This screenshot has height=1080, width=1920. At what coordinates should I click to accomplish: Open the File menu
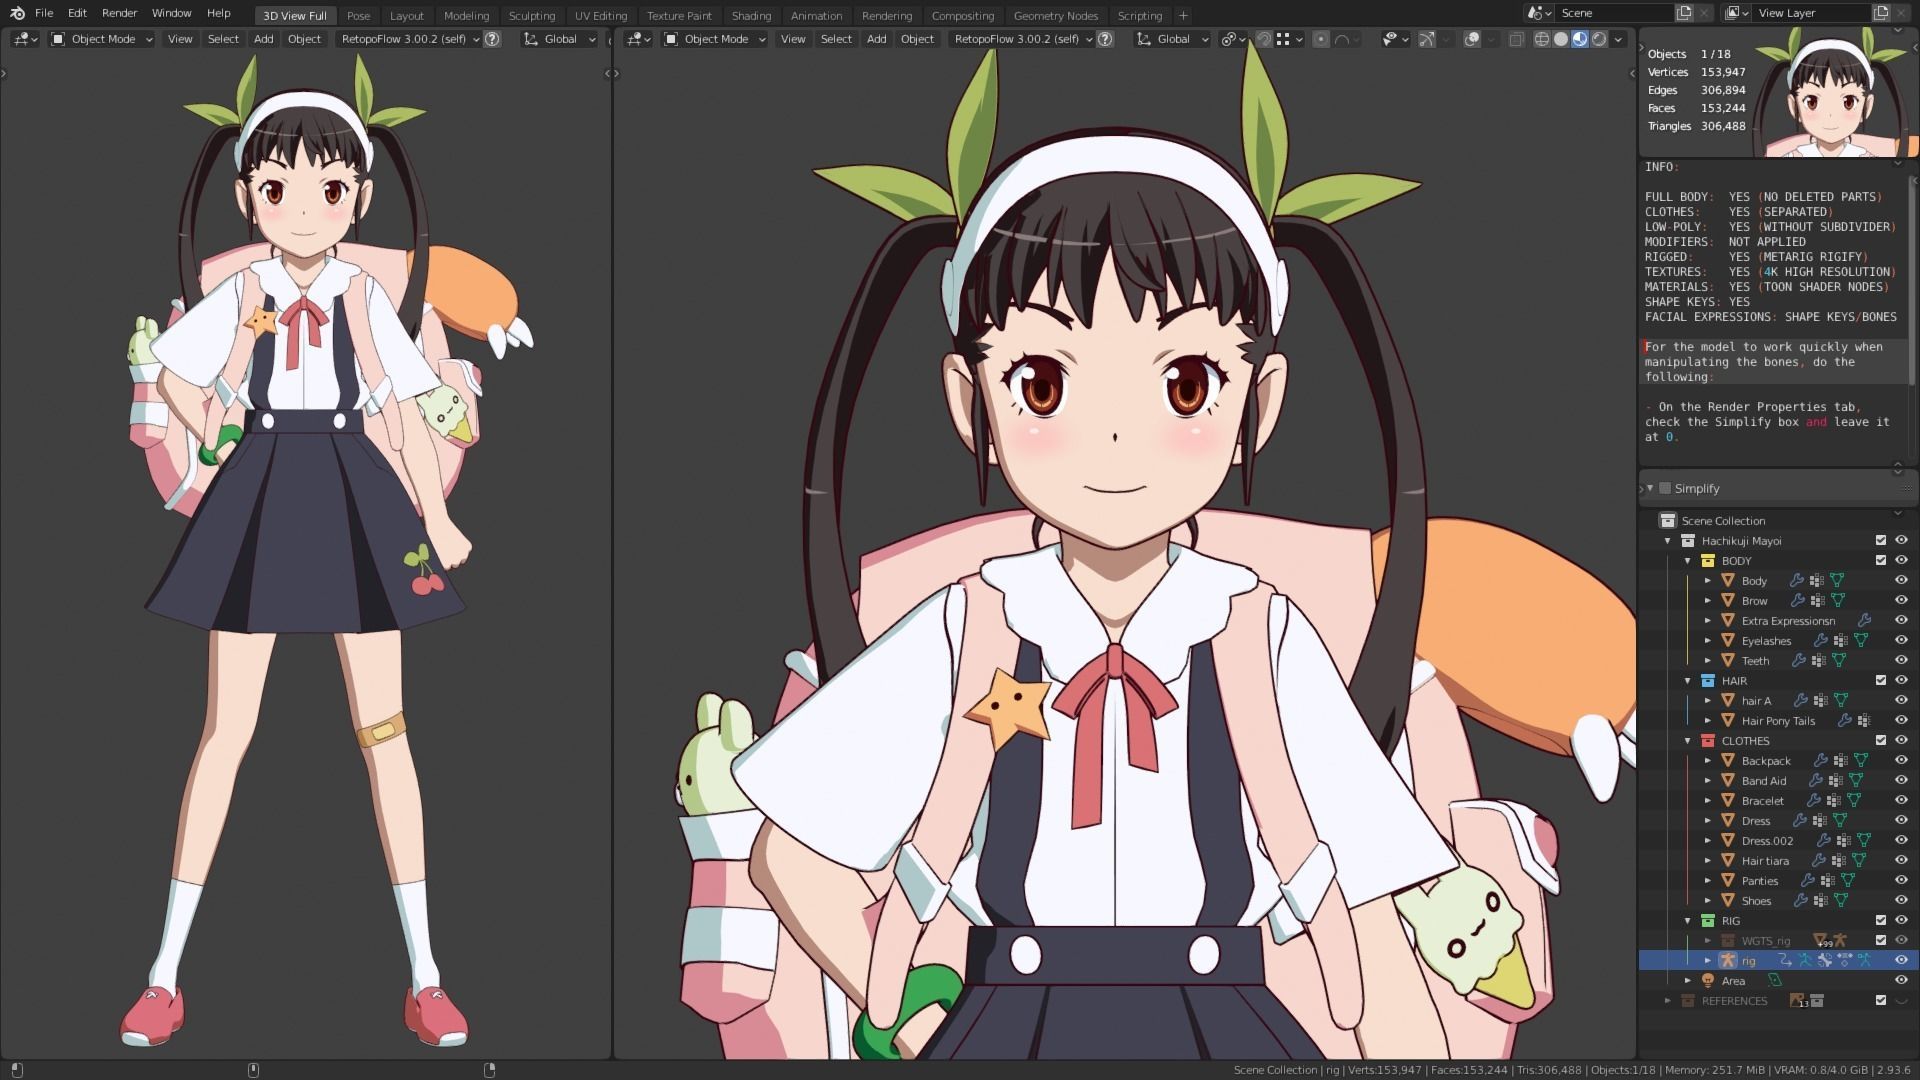pyautogui.click(x=44, y=13)
